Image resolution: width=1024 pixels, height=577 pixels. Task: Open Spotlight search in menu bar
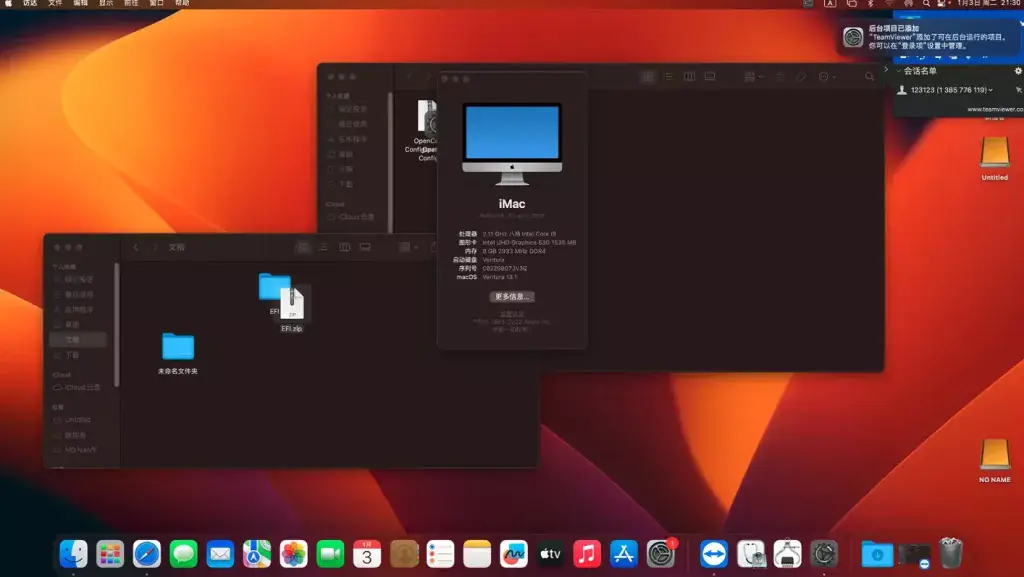[926, 3]
